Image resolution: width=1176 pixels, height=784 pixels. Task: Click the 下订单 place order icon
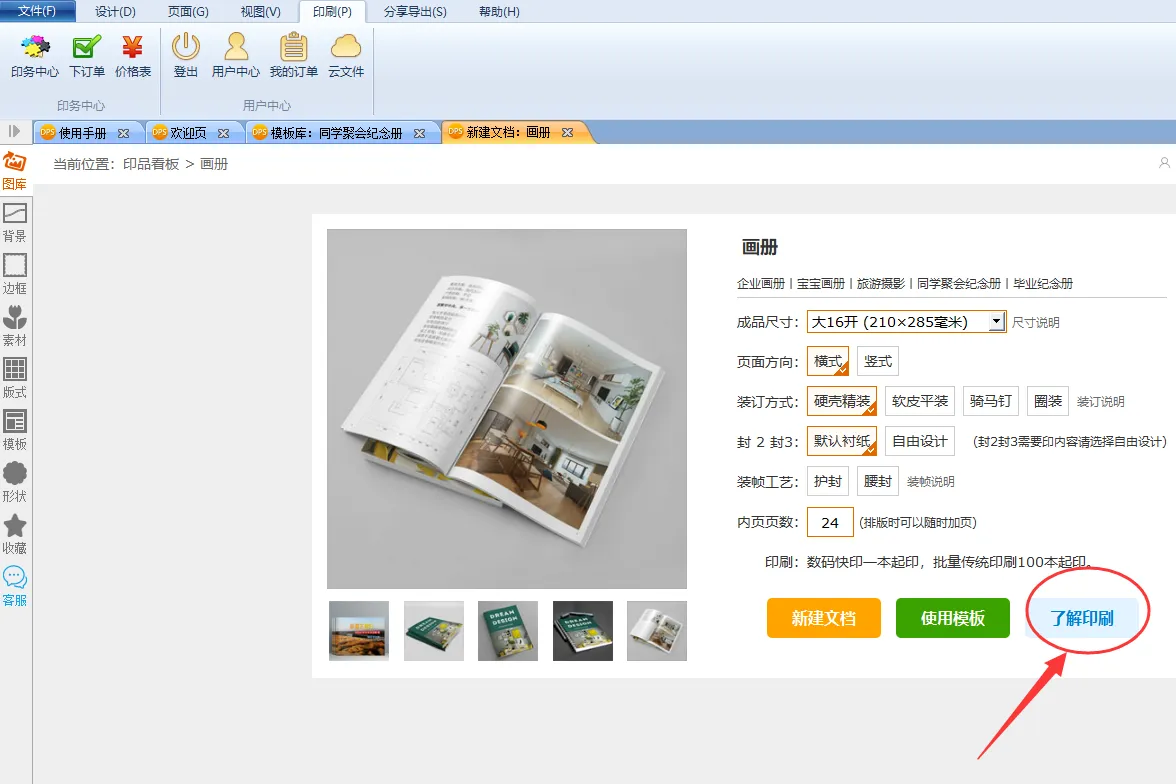coord(87,55)
